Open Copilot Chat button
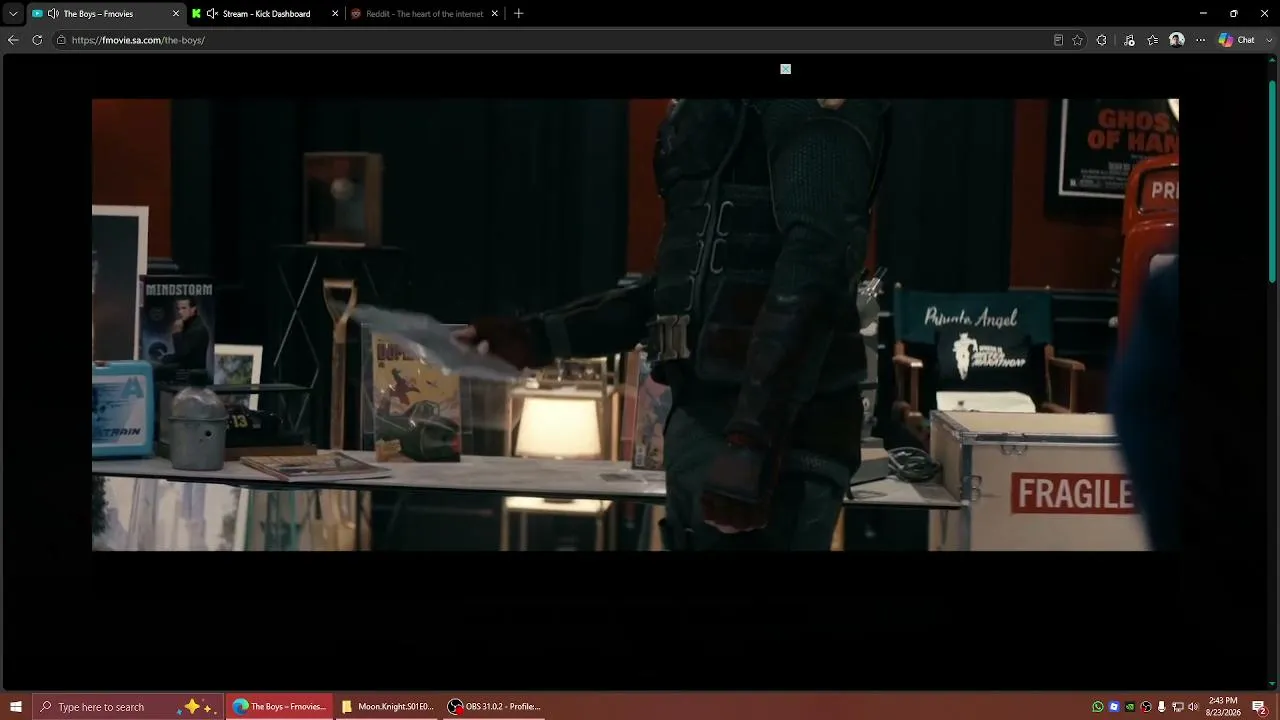The height and width of the screenshot is (720, 1280). pyautogui.click(x=1236, y=40)
